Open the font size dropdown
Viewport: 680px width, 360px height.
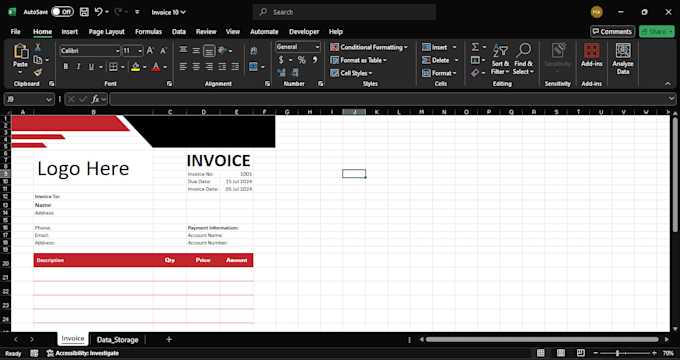(140, 51)
